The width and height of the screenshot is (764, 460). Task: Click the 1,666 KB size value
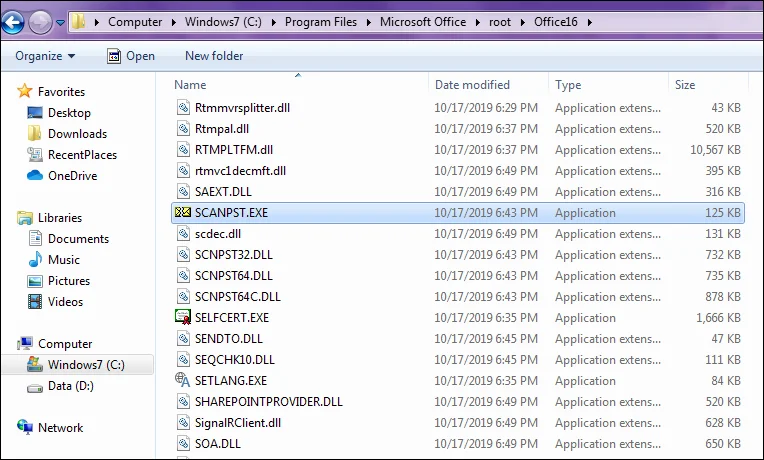point(718,318)
